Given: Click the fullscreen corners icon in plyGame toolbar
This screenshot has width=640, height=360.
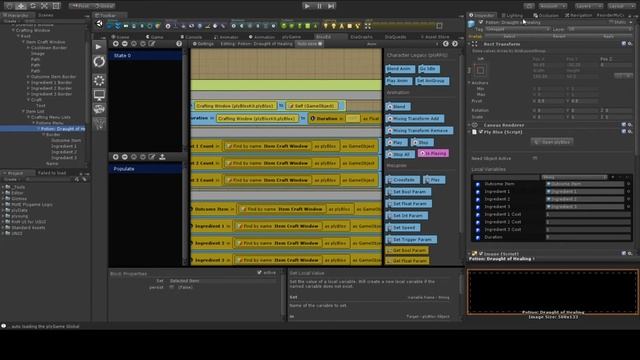Looking at the screenshot, I should [x=368, y=26].
